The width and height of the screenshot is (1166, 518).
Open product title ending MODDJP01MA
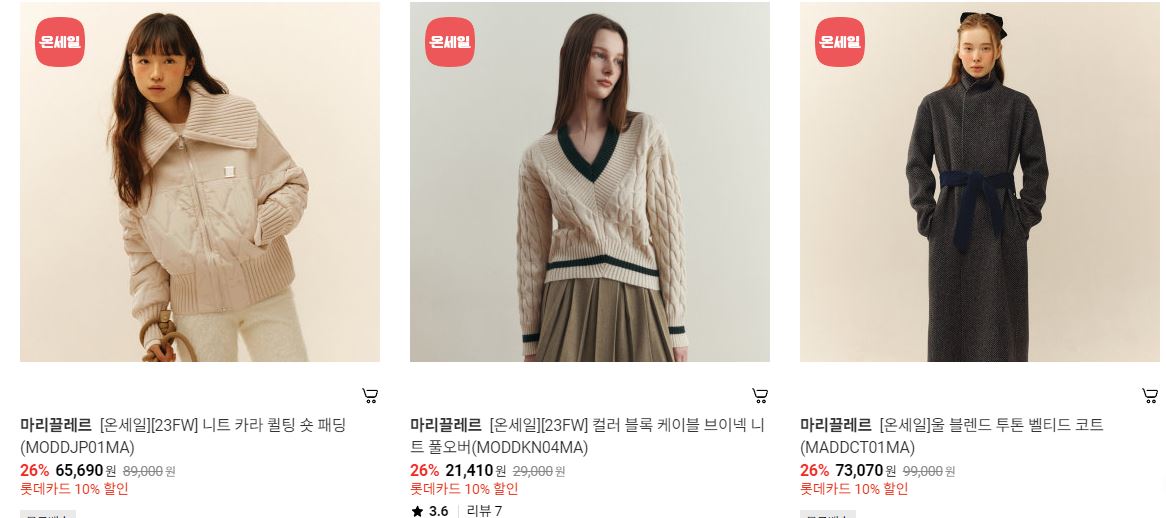point(183,436)
